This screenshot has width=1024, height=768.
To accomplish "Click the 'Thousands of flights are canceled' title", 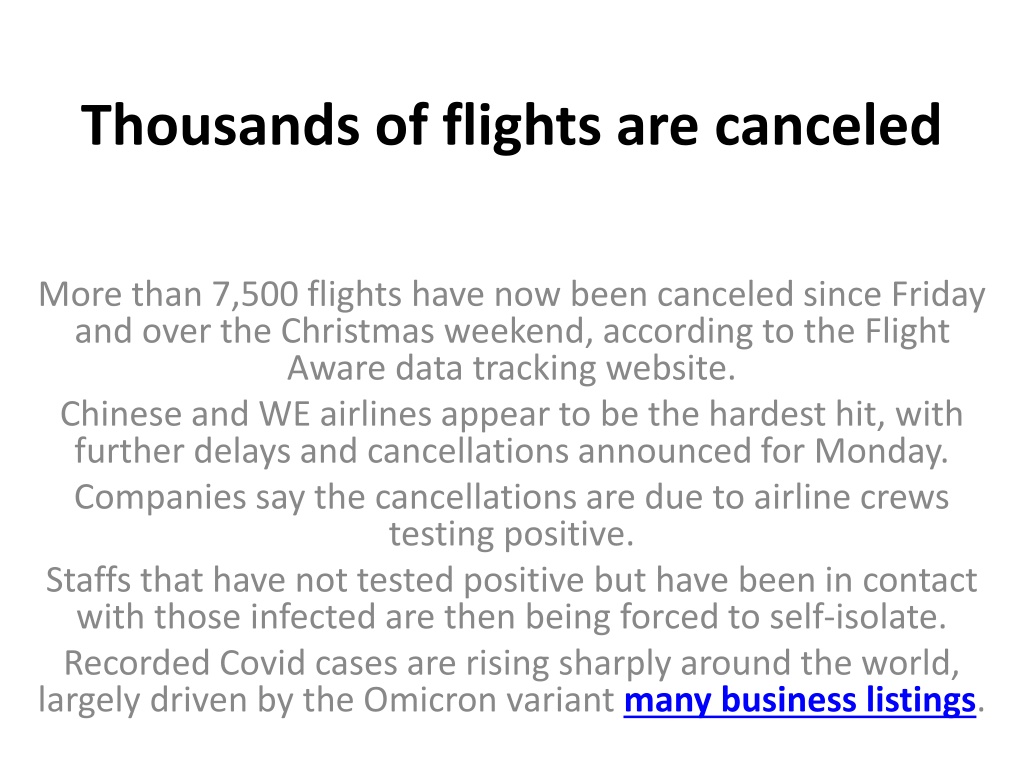I will pyautogui.click(x=511, y=125).
